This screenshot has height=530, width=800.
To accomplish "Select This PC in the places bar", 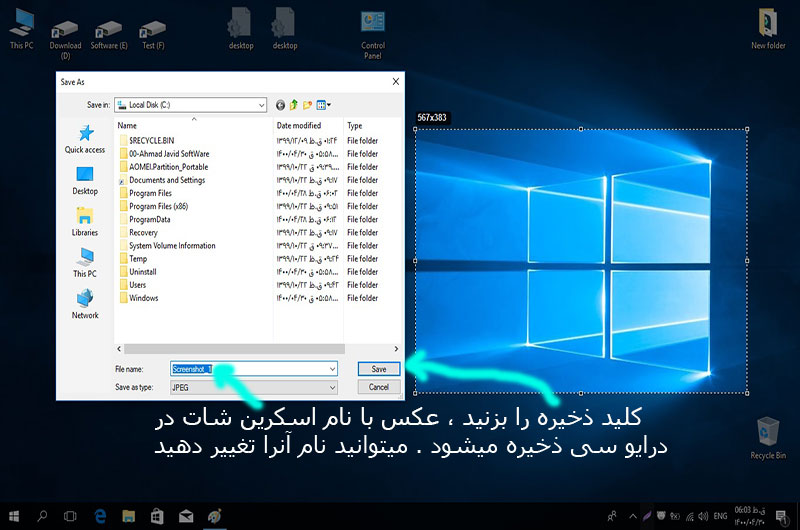I will (x=85, y=263).
